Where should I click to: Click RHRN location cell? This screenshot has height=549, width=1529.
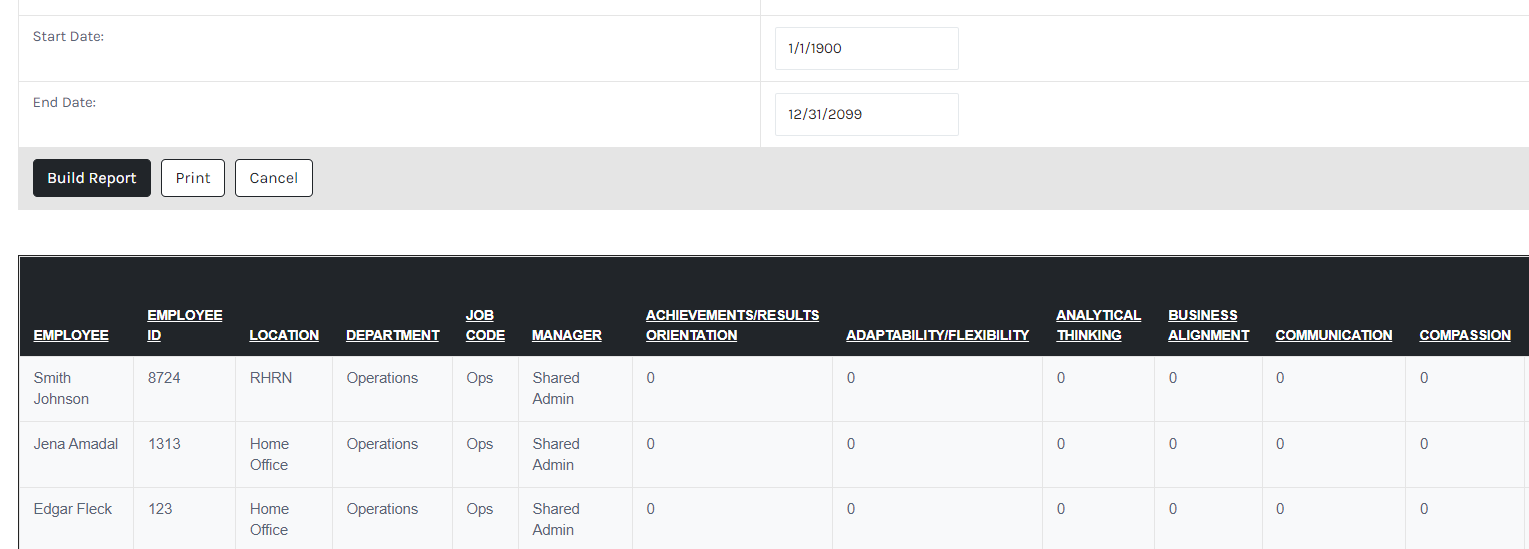coord(271,378)
